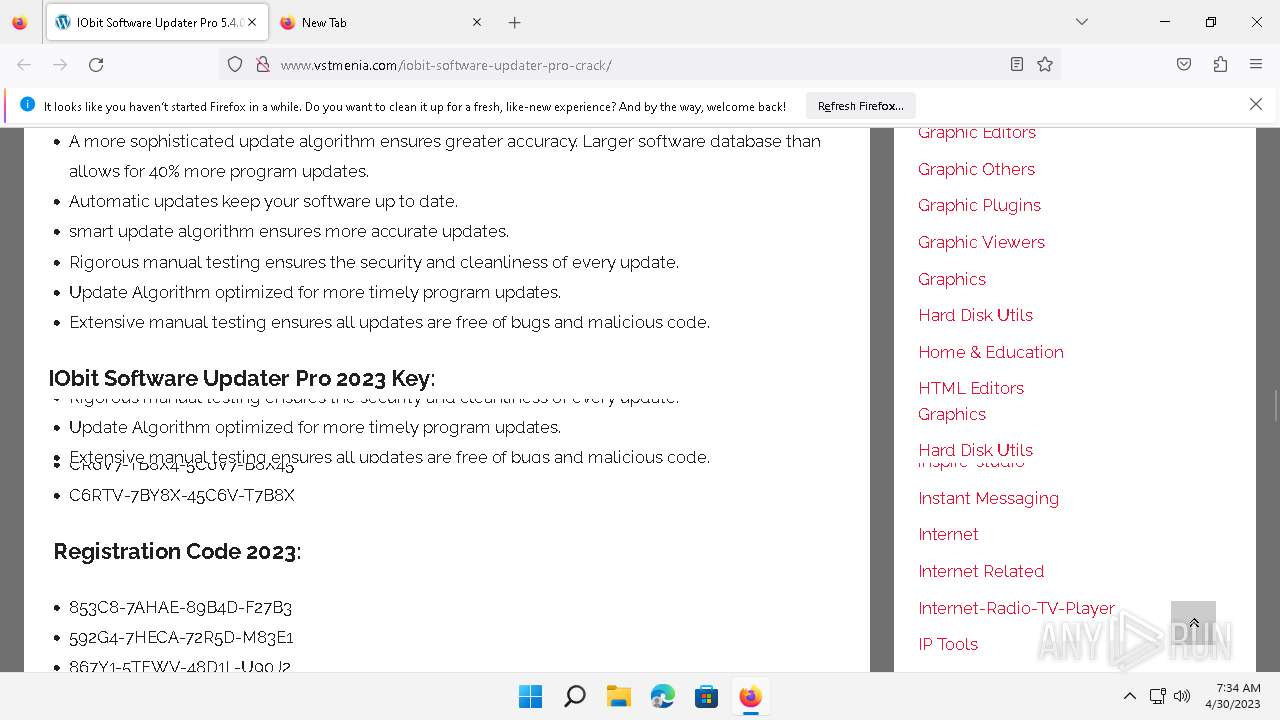Open the Windows Start menu
The width and height of the screenshot is (1280, 720).
click(530, 696)
